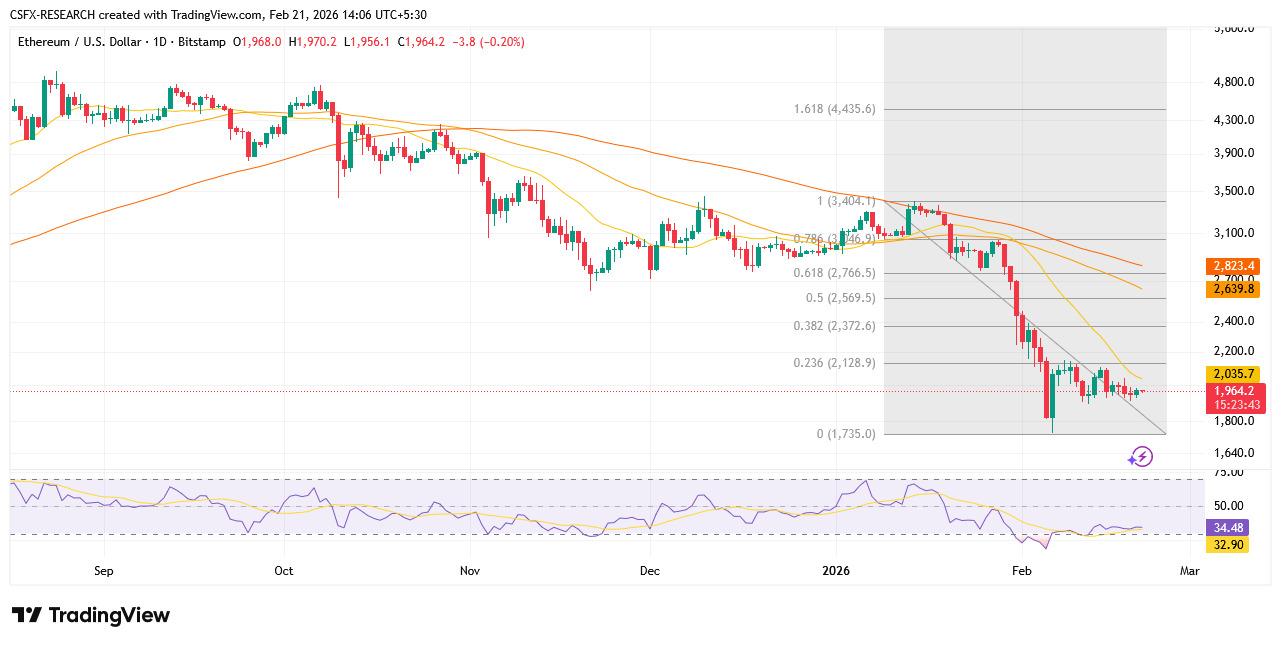
Task: Click the change value -3.8 (-0.20%)
Action: click(492, 42)
